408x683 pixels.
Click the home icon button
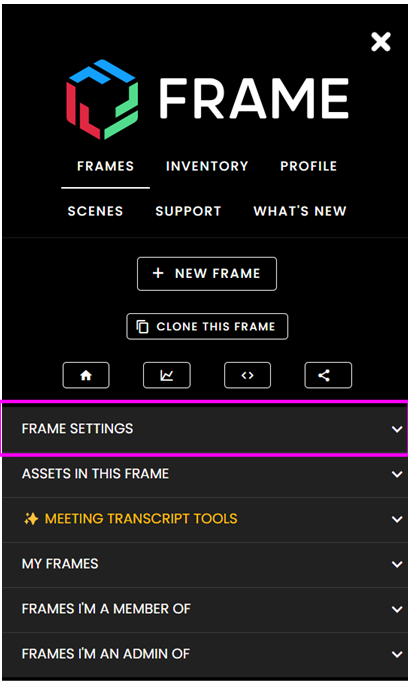tap(86, 375)
